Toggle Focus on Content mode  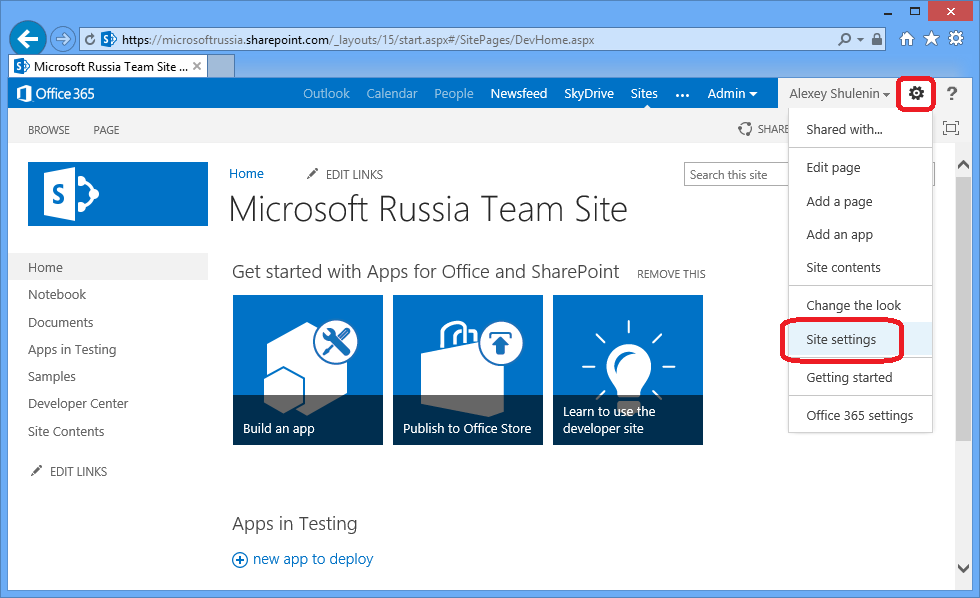(950, 128)
